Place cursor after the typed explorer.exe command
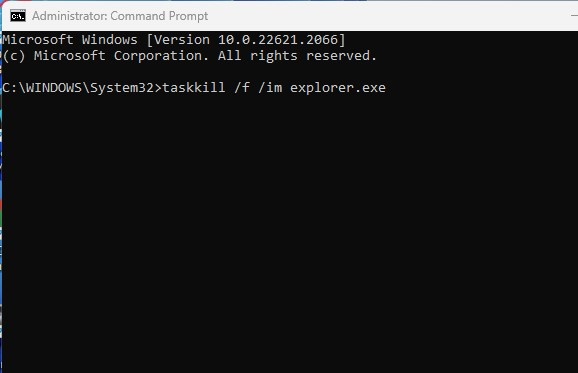This screenshot has width=578, height=373. pos(389,88)
